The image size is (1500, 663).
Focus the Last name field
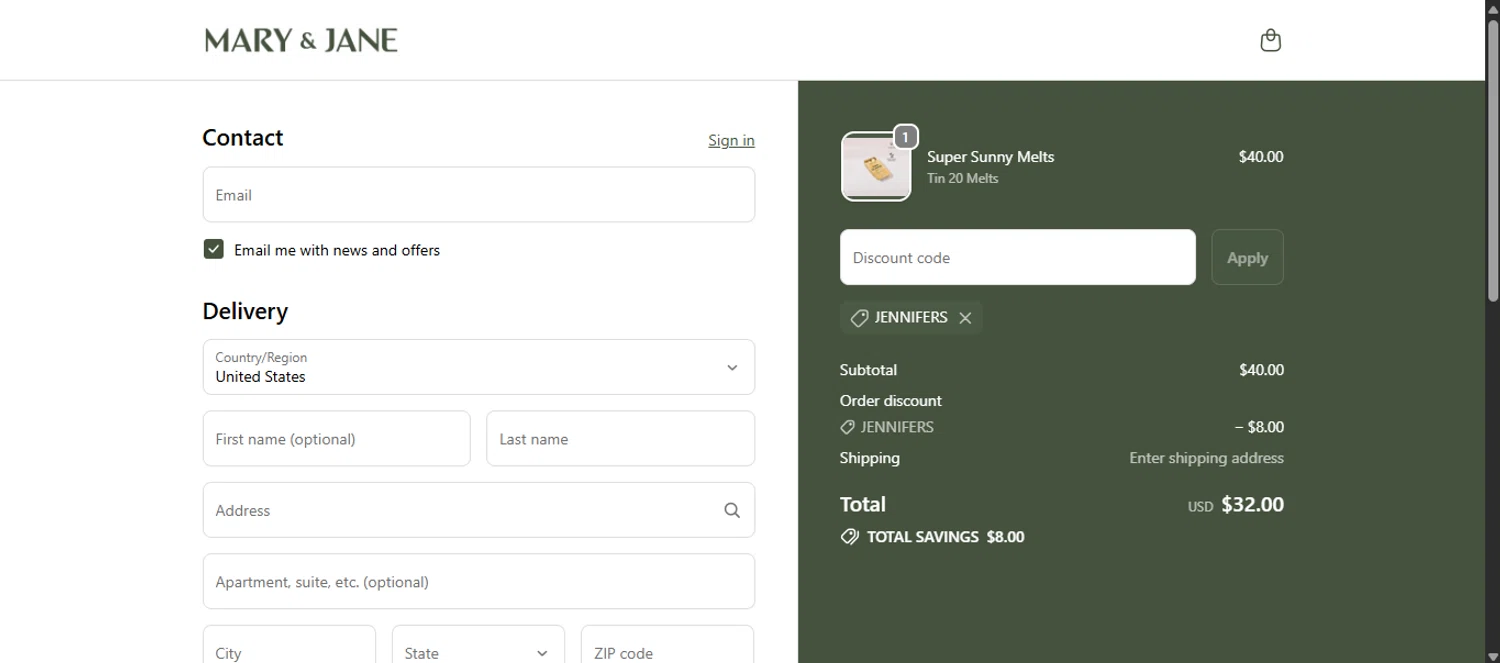[x=620, y=438]
